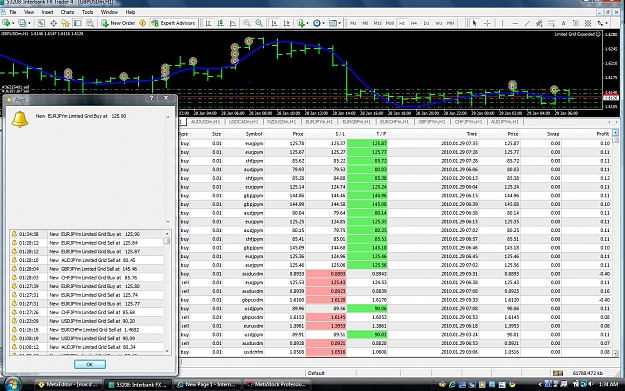
Task: Select the Arrows drawing tool icon
Action: coord(599,23)
